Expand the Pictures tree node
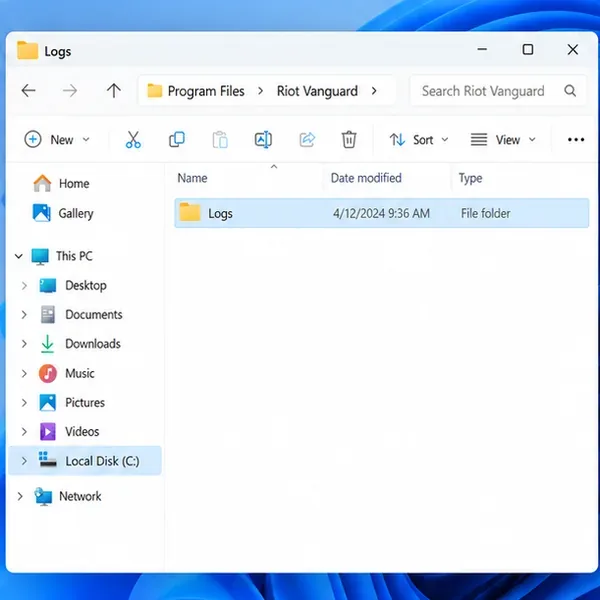 pyautogui.click(x=24, y=403)
